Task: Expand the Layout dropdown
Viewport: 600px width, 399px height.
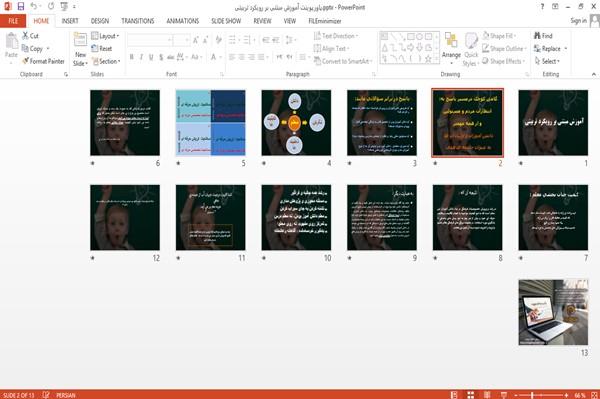Action: (x=105, y=36)
